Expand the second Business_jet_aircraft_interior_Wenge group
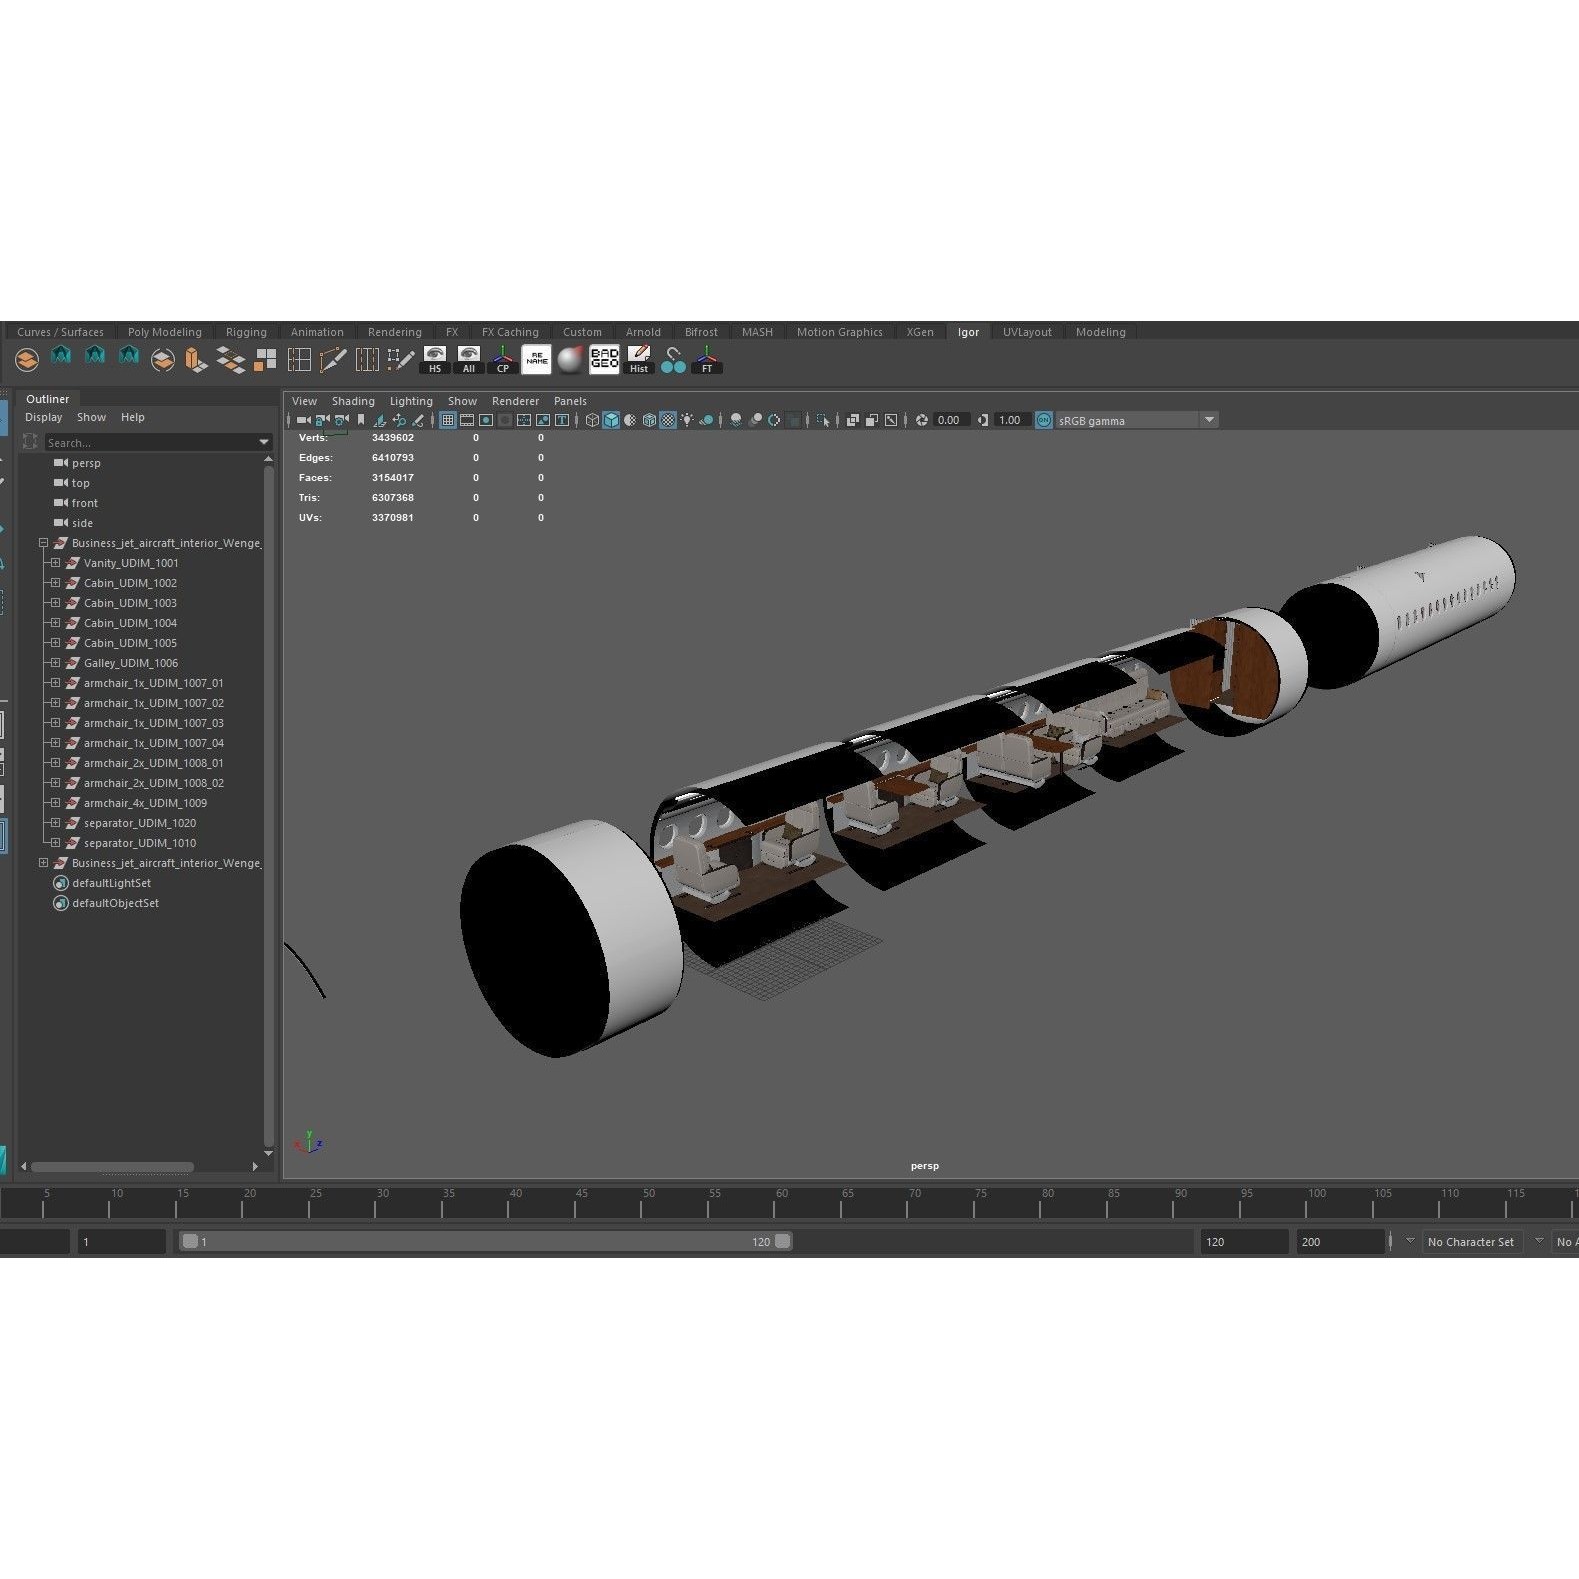 pos(43,863)
